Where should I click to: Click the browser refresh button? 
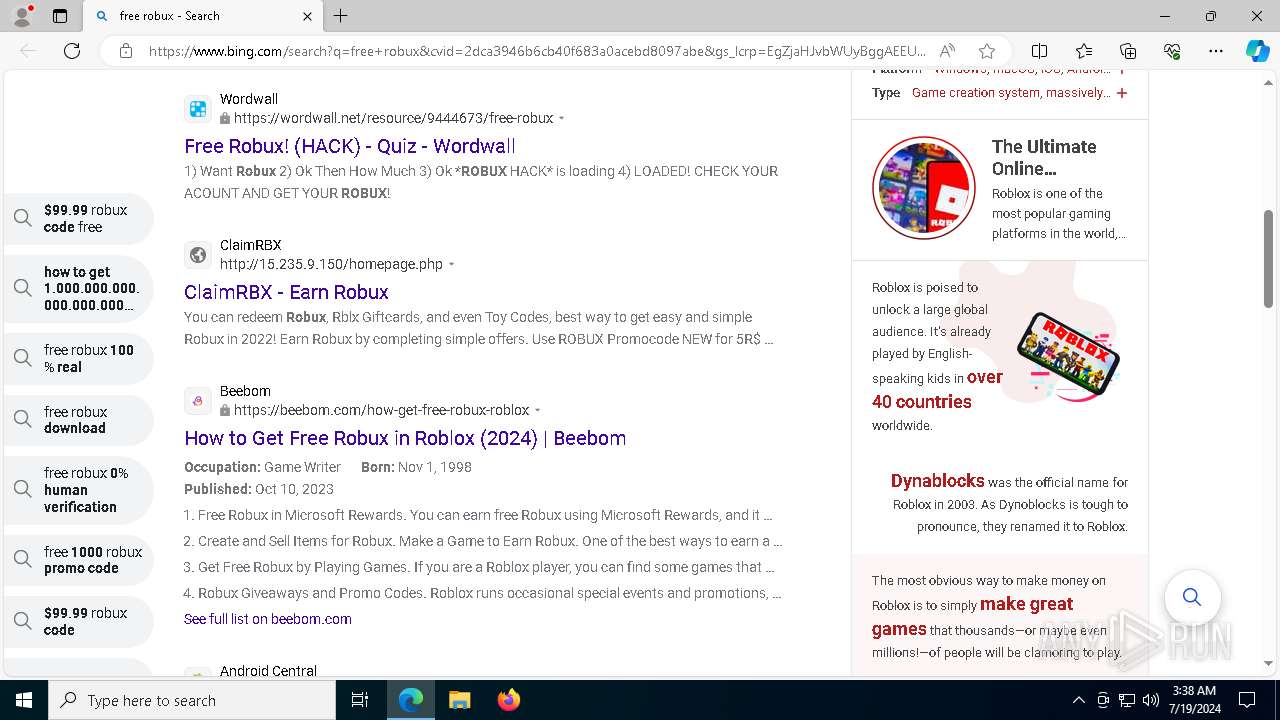click(x=72, y=51)
